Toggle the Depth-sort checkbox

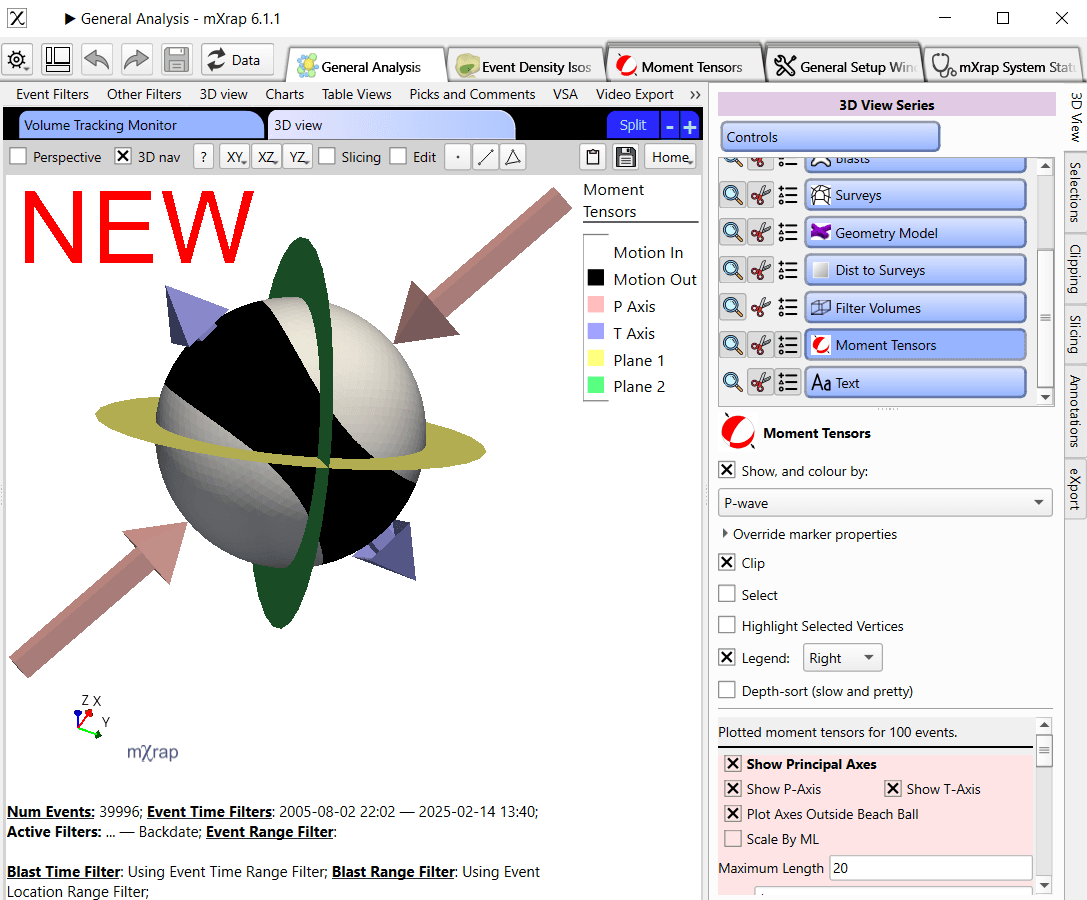point(727,691)
